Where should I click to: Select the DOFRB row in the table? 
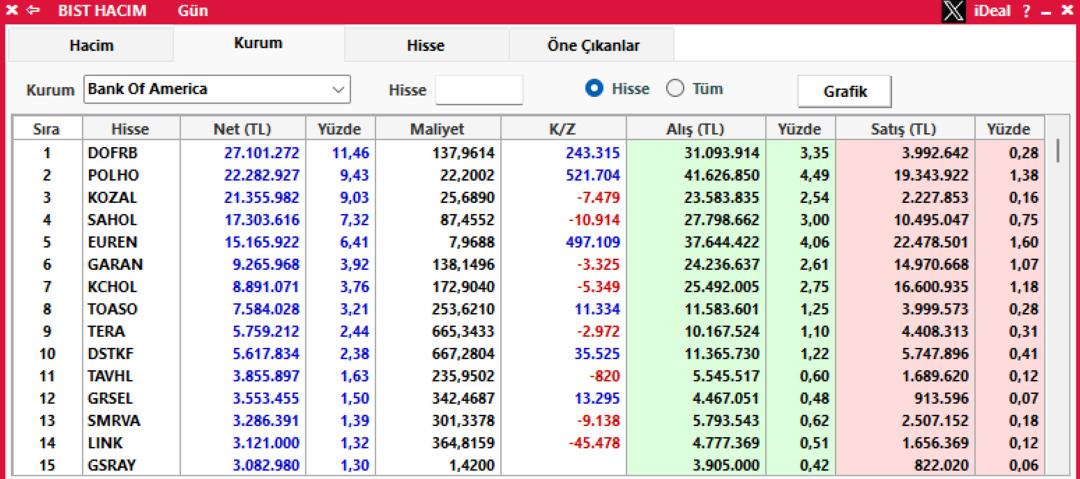[130, 153]
